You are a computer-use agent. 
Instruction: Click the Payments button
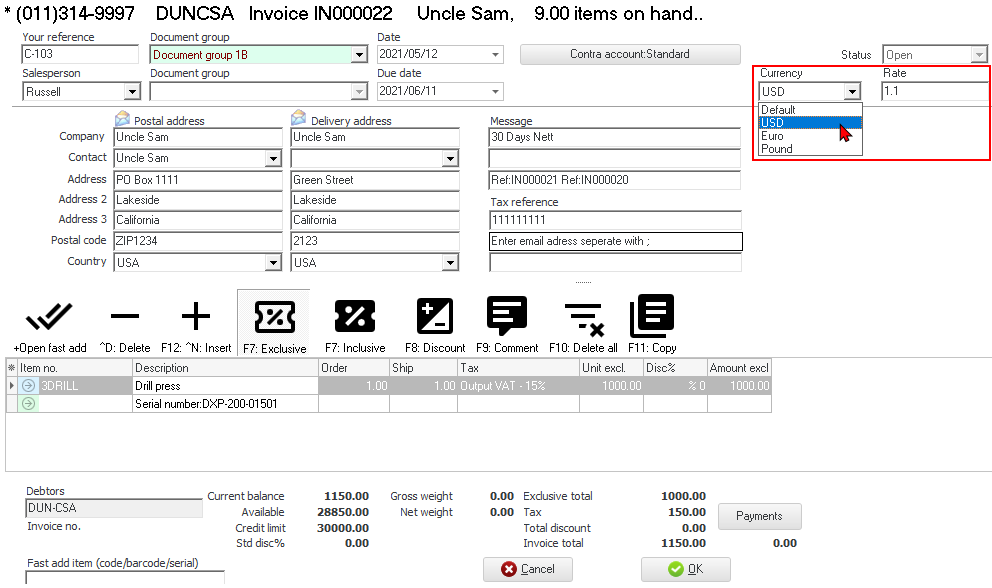pos(759,516)
